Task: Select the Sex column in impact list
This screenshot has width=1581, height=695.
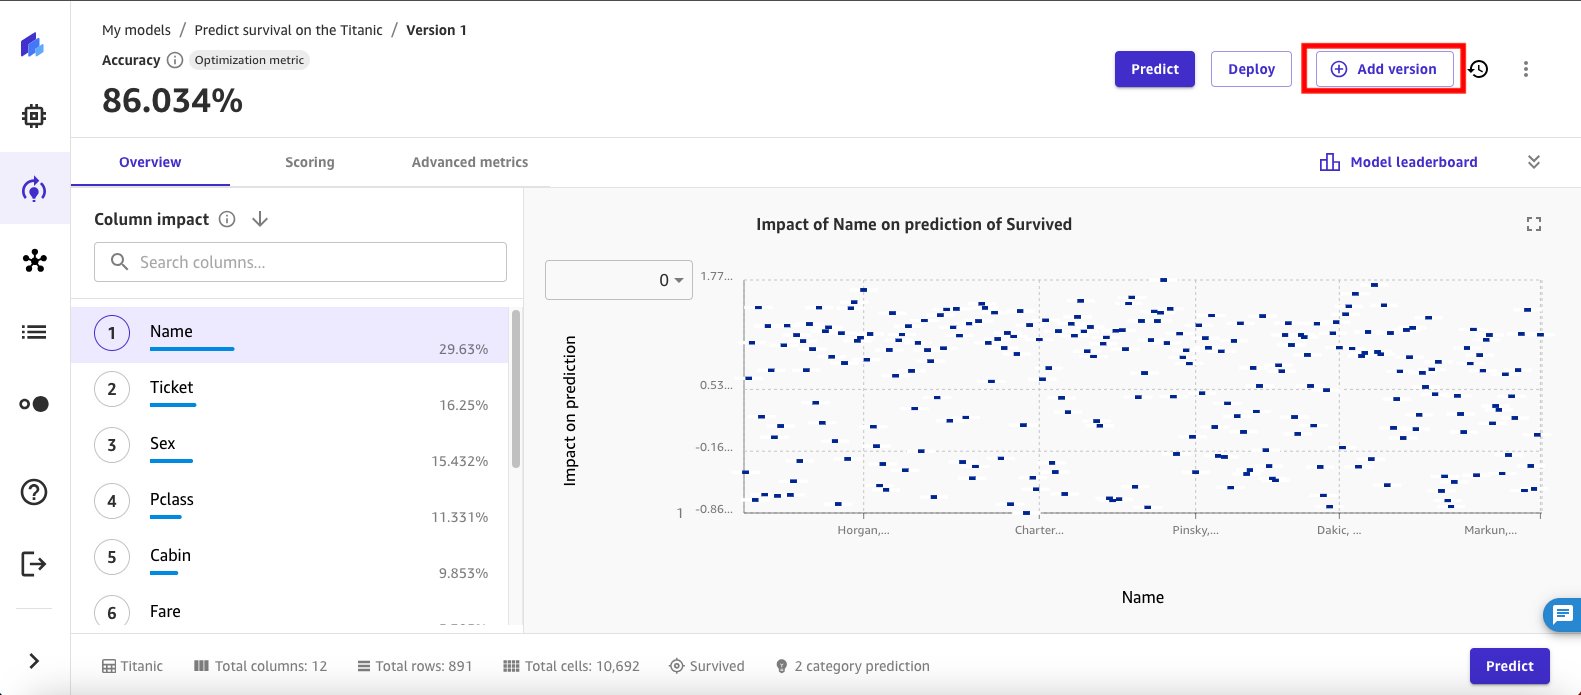Action: [290, 446]
